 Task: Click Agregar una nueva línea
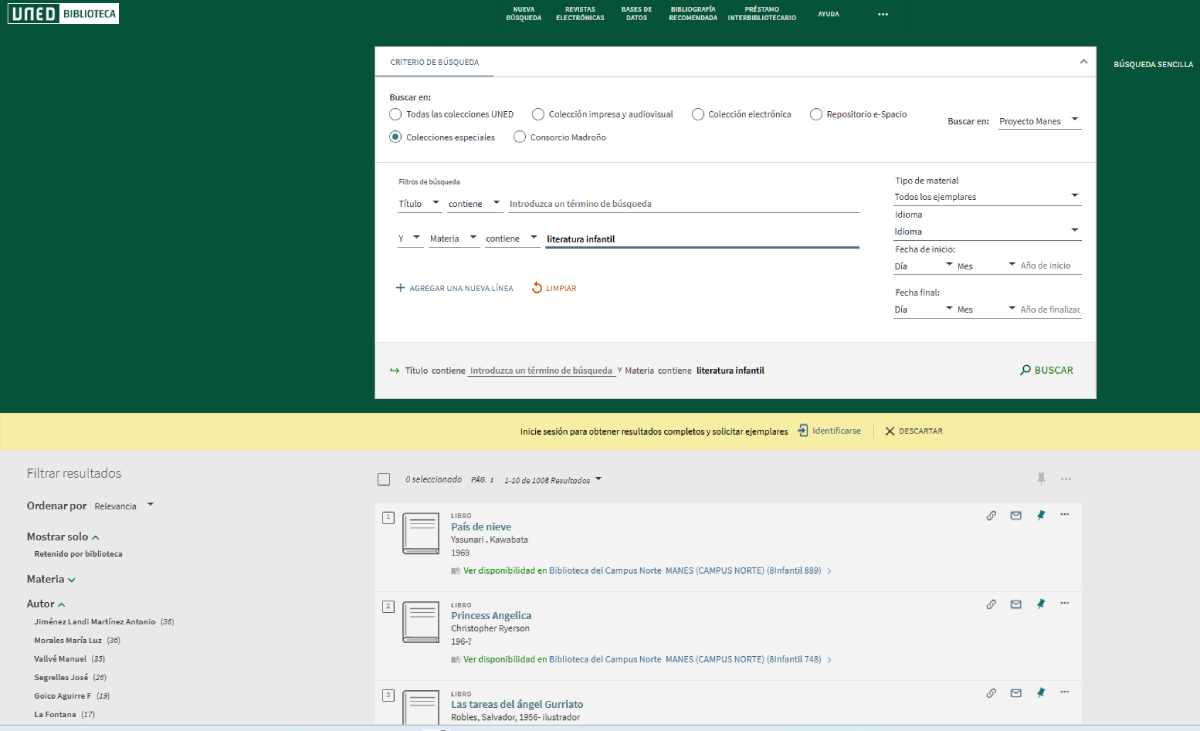(x=455, y=288)
